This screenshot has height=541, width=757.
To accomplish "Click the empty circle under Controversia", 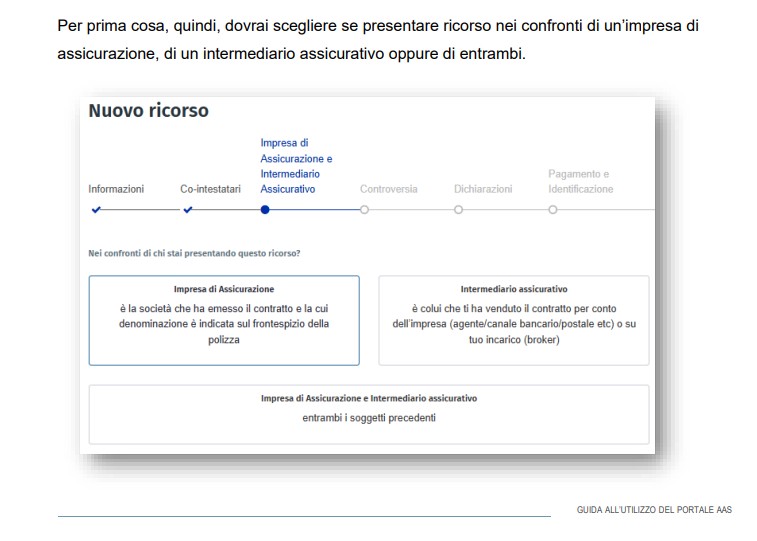I will click(364, 210).
